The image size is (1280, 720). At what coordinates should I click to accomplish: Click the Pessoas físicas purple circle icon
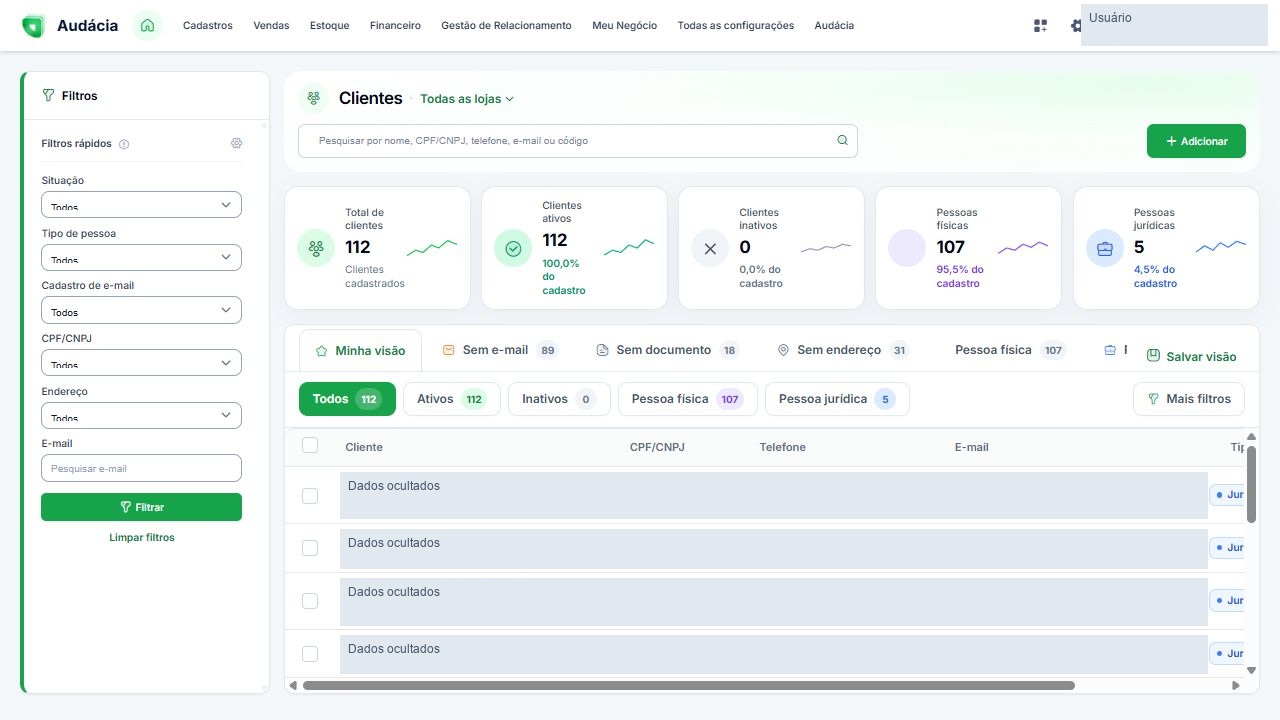907,248
